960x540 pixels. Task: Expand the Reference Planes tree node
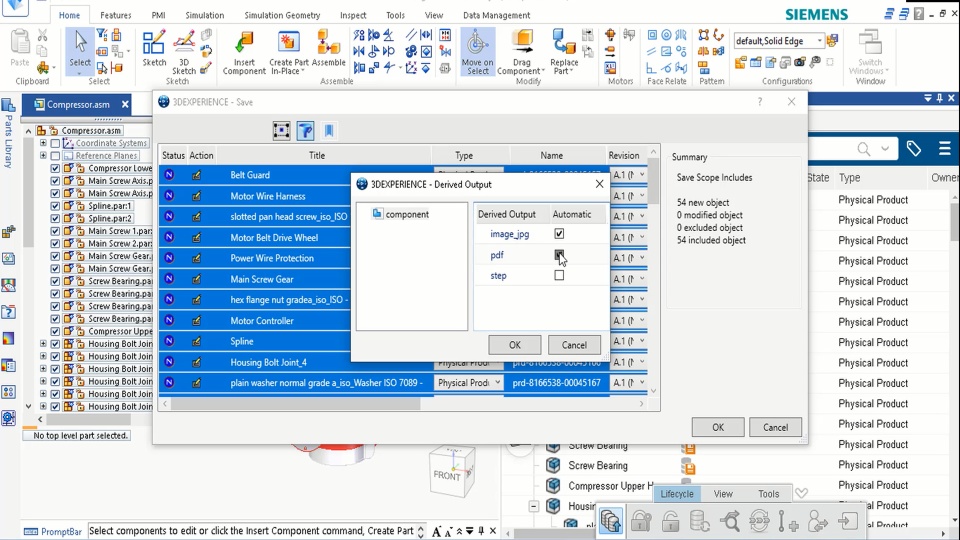coord(43,156)
